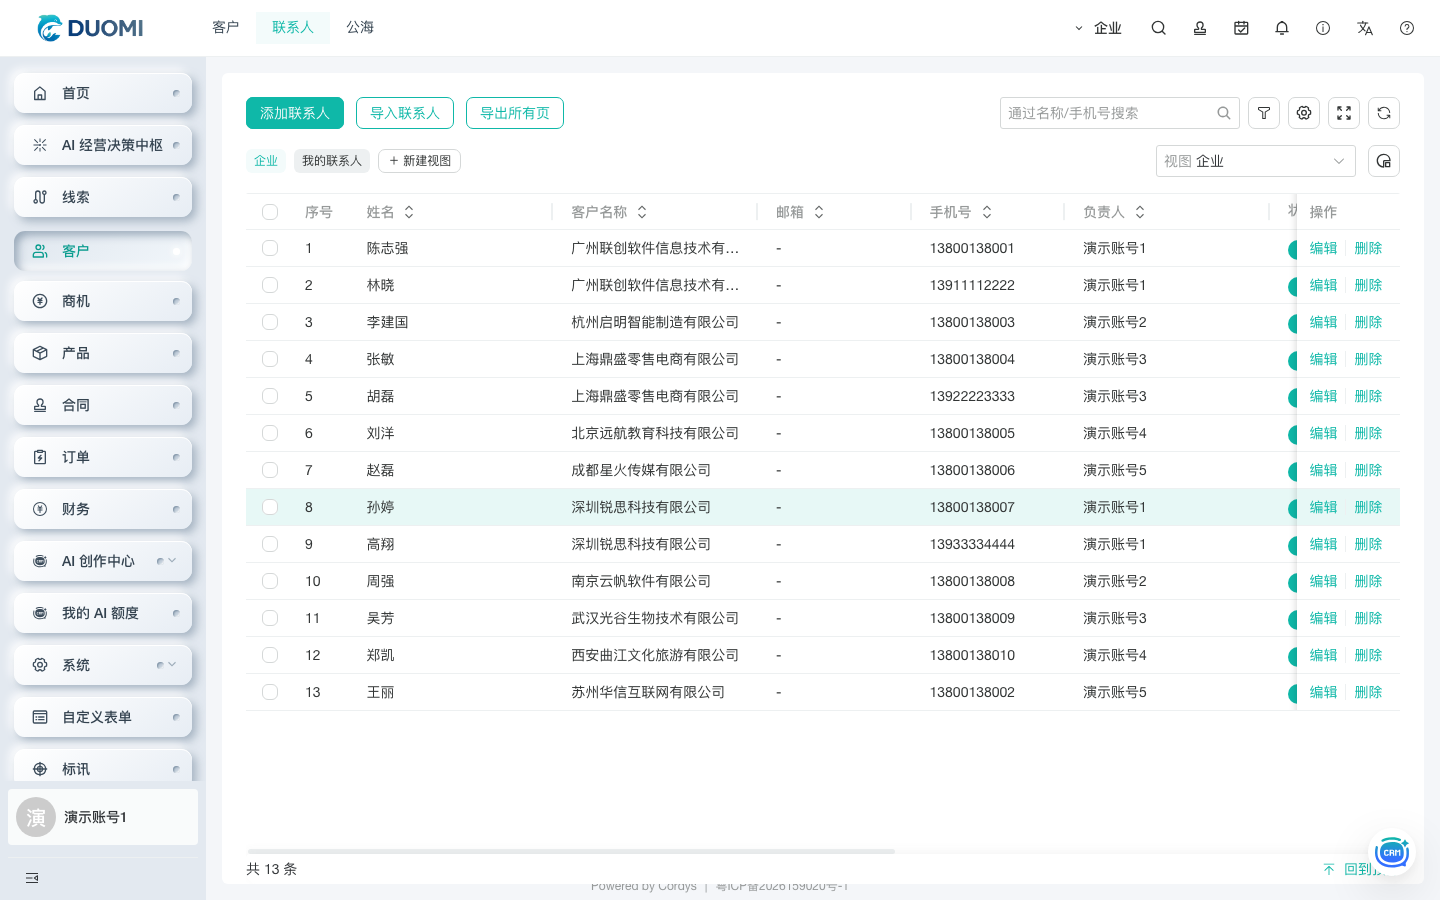Viewport: 1440px width, 900px height.
Task: Refresh the contact list
Action: 1384,113
